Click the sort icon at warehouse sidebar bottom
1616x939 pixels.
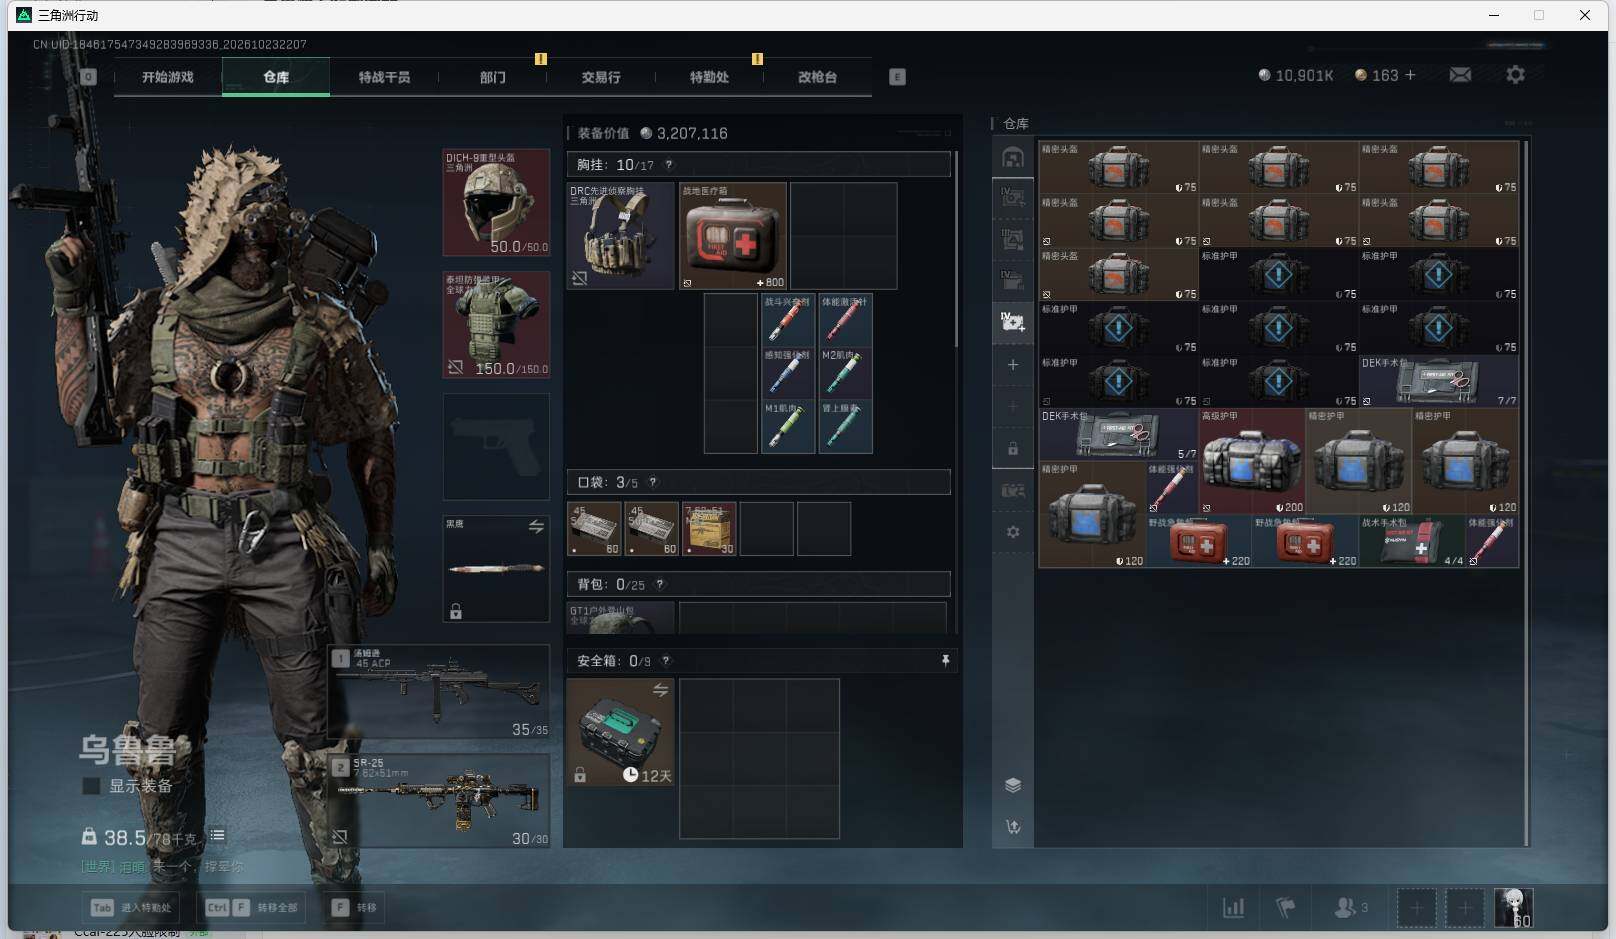[x=1013, y=827]
